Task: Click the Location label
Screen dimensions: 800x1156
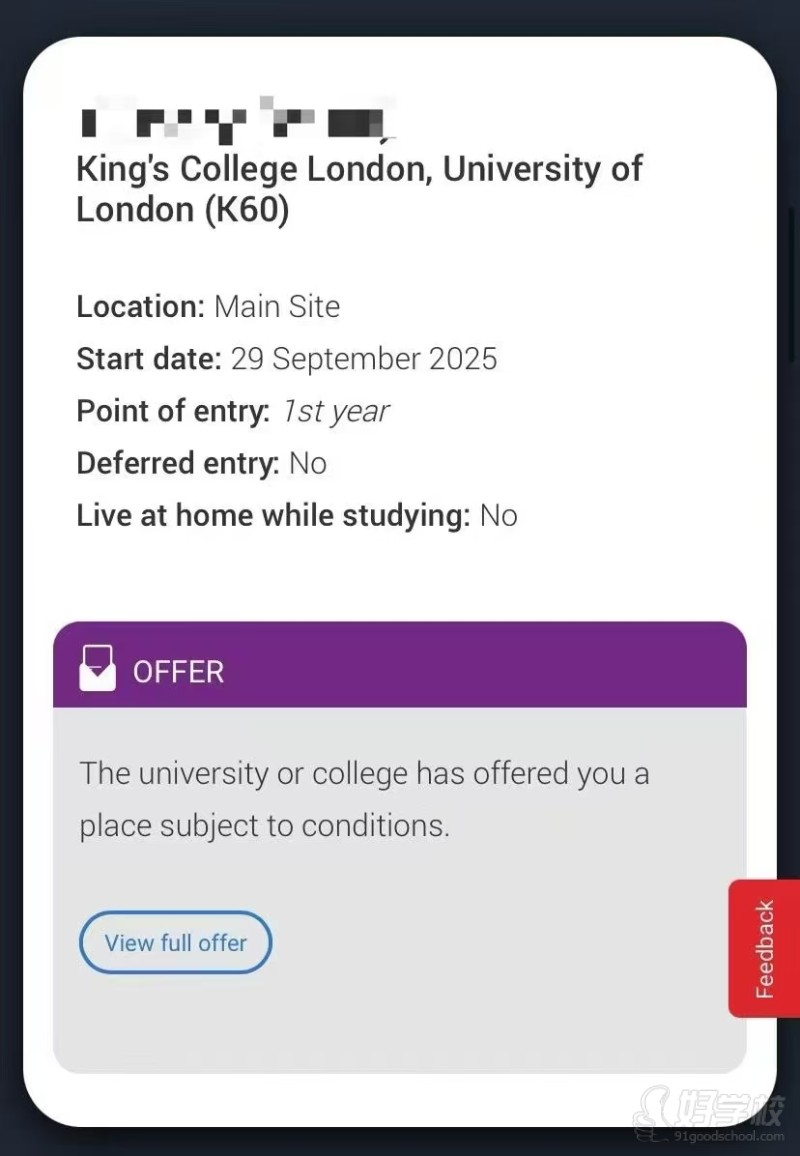Action: coord(140,306)
